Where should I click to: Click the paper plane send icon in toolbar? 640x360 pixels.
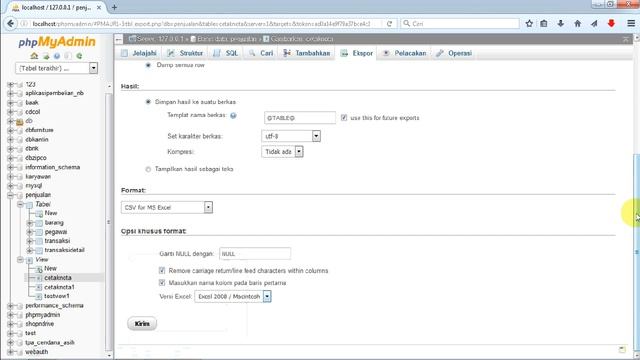(x=594, y=24)
